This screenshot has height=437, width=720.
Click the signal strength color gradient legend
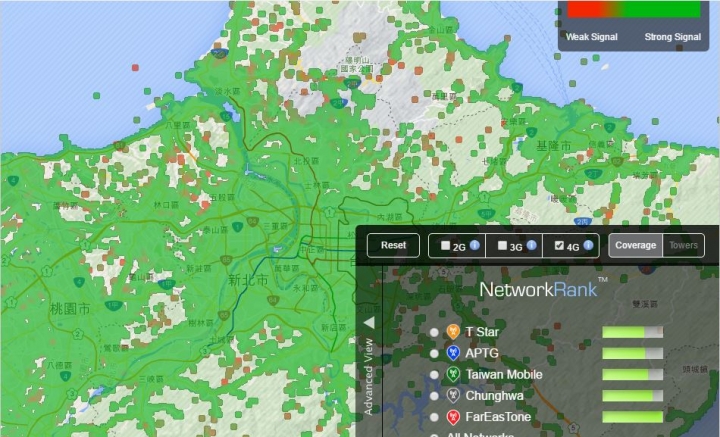point(634,9)
